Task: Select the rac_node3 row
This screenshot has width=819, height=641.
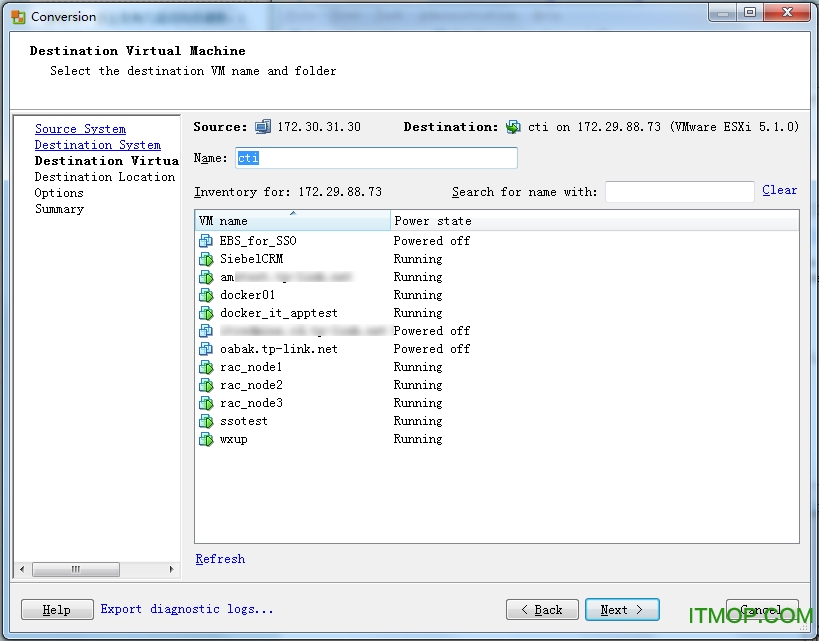Action: [496, 403]
